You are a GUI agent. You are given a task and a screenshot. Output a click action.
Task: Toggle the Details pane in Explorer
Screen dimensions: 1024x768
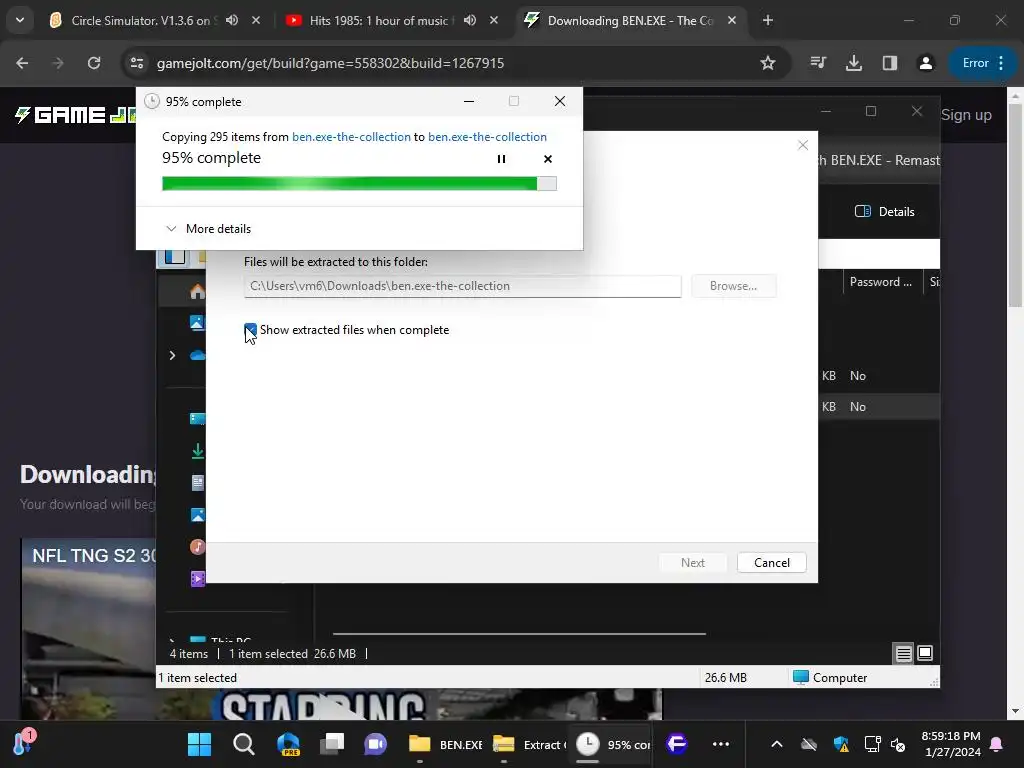click(885, 211)
